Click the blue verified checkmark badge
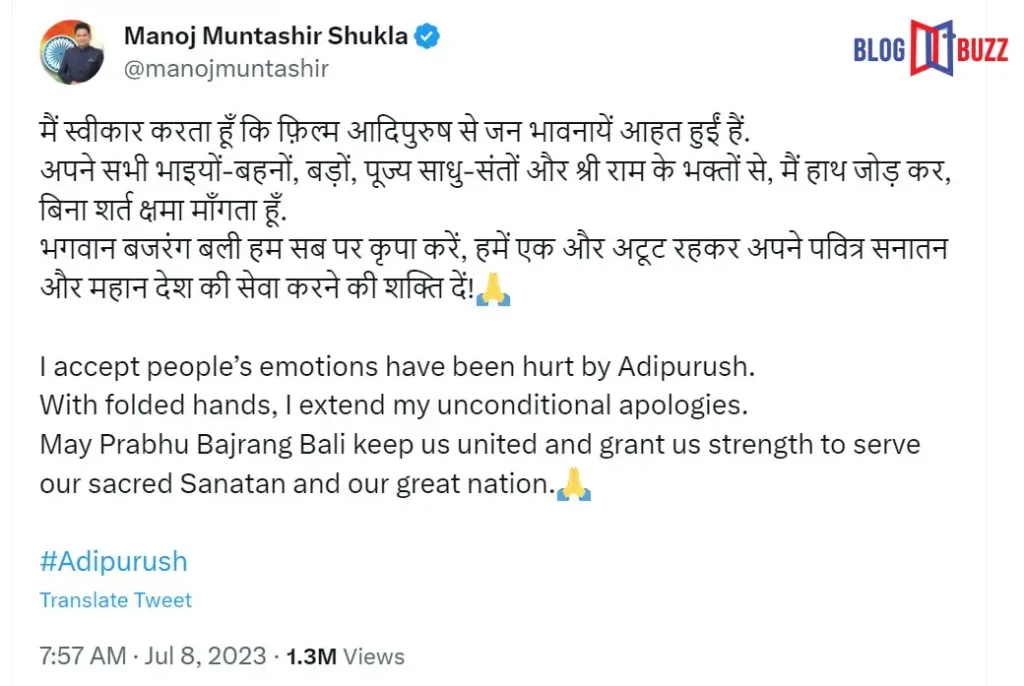 pyautogui.click(x=427, y=36)
